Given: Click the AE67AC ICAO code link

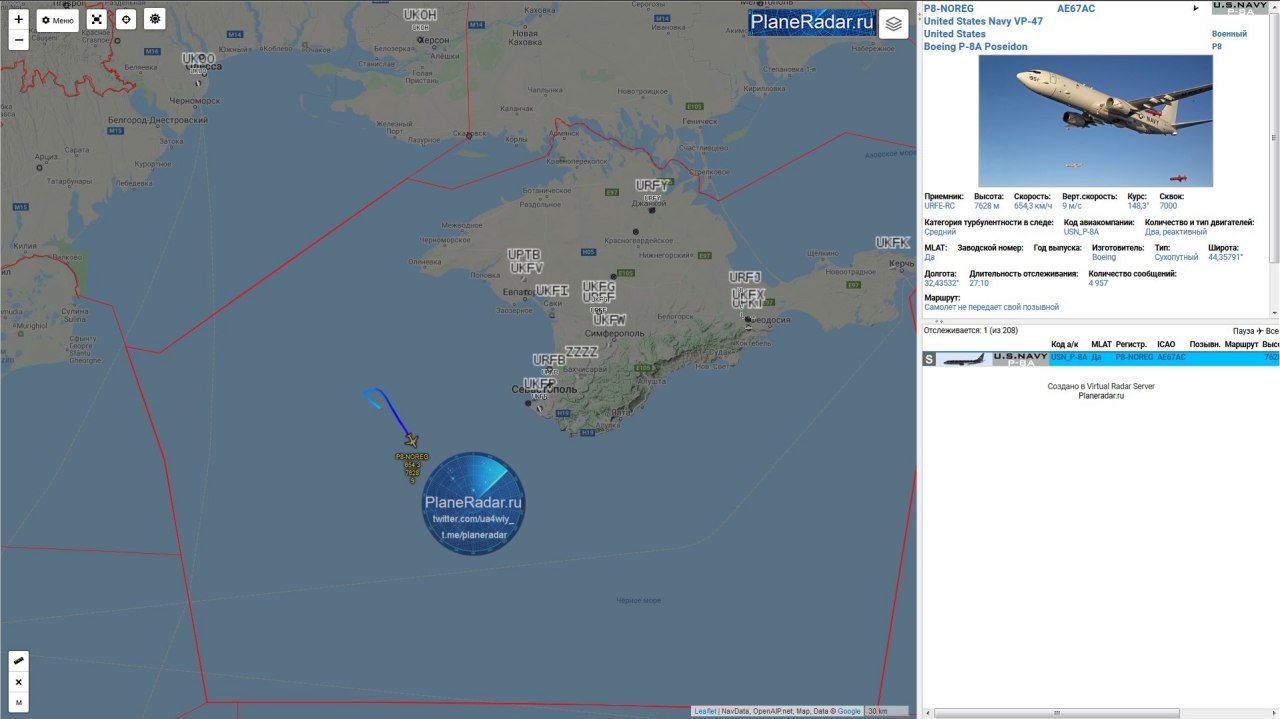Looking at the screenshot, I should pos(1076,9).
